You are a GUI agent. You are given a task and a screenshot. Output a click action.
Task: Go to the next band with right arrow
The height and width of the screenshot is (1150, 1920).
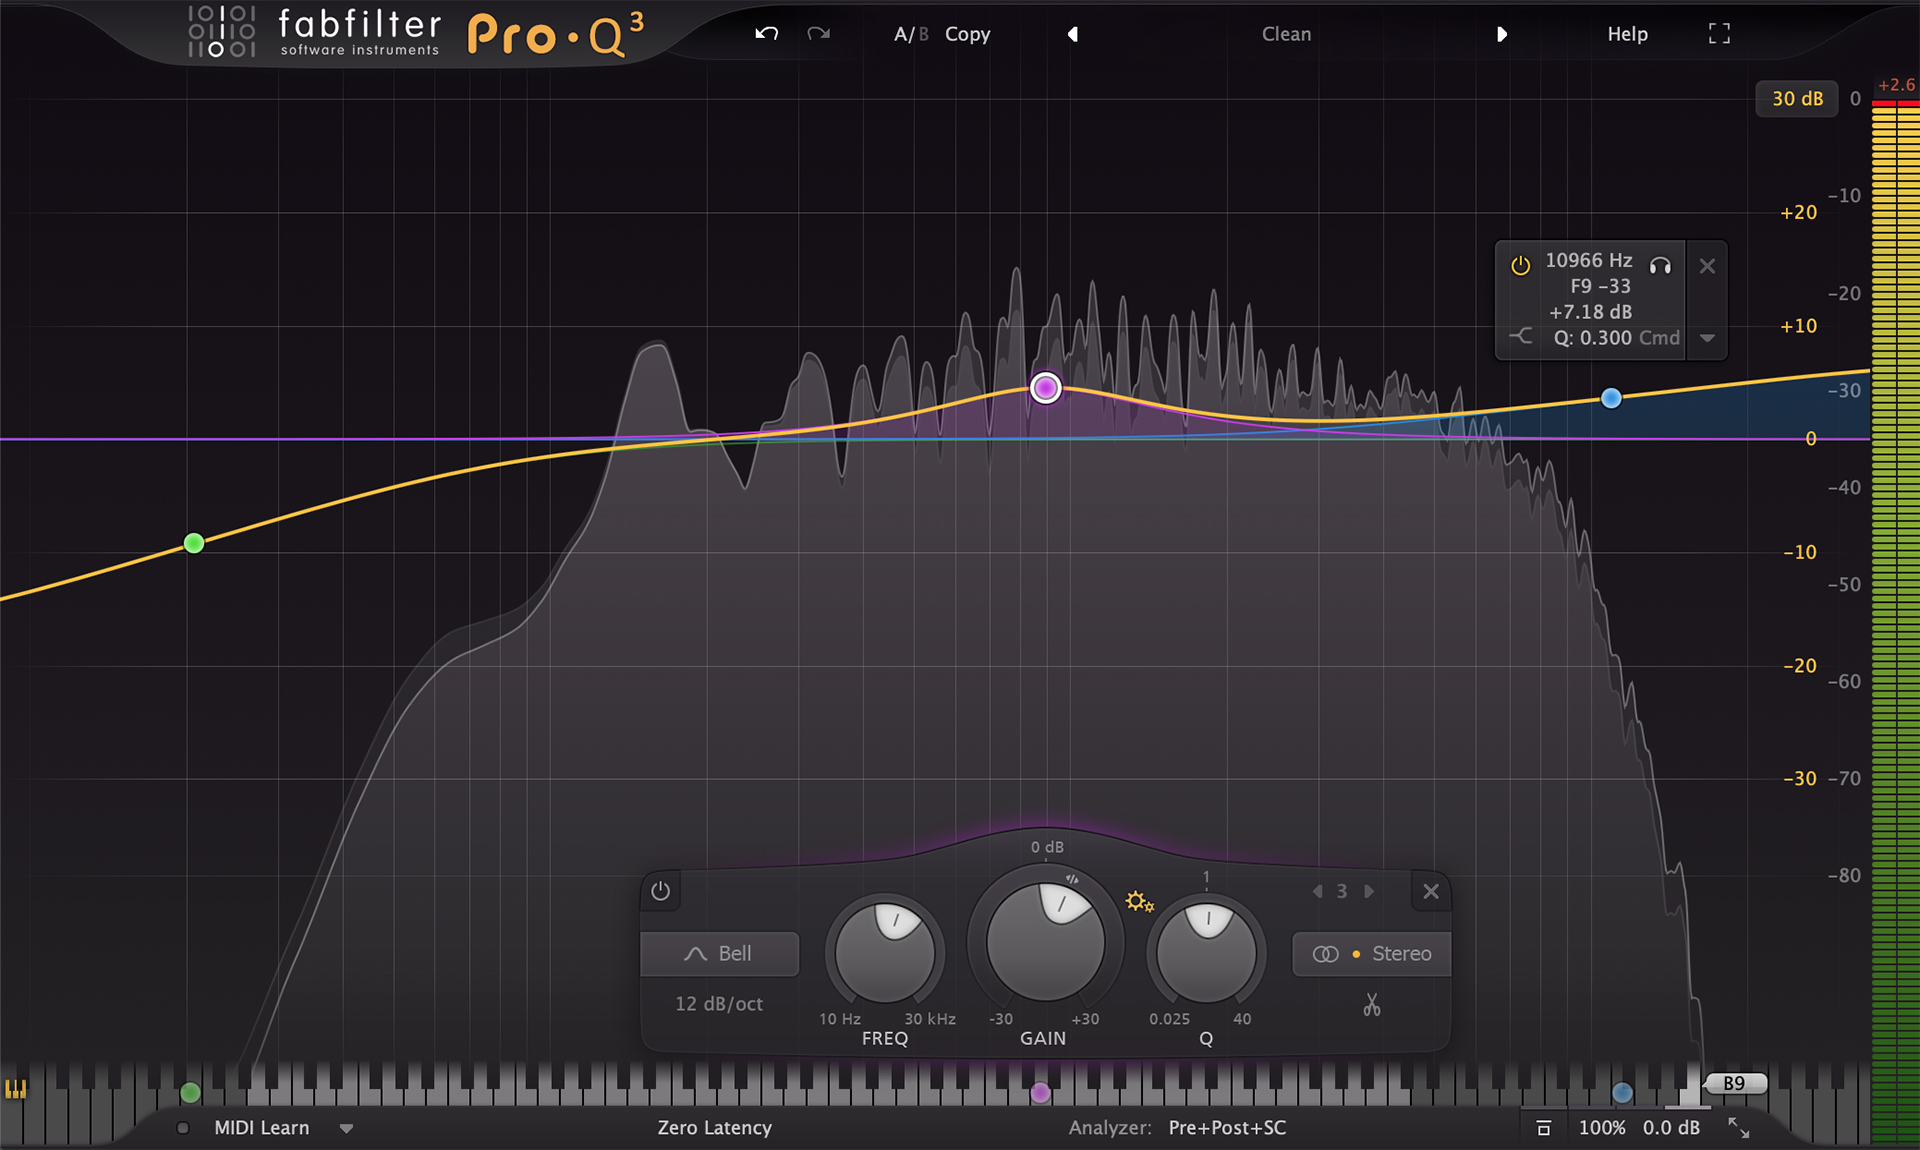[x=1369, y=891]
